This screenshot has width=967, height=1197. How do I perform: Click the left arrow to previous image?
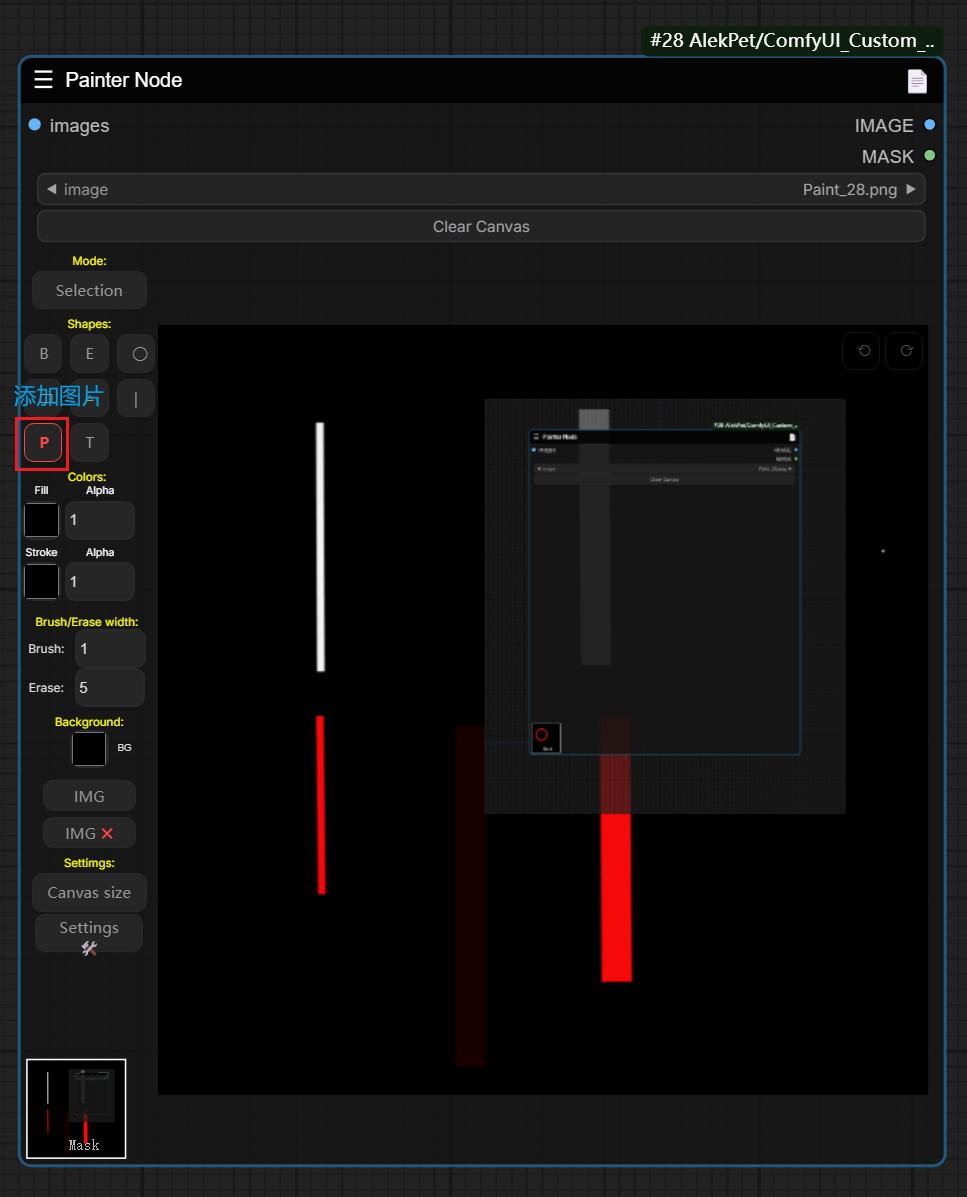click(x=51, y=189)
